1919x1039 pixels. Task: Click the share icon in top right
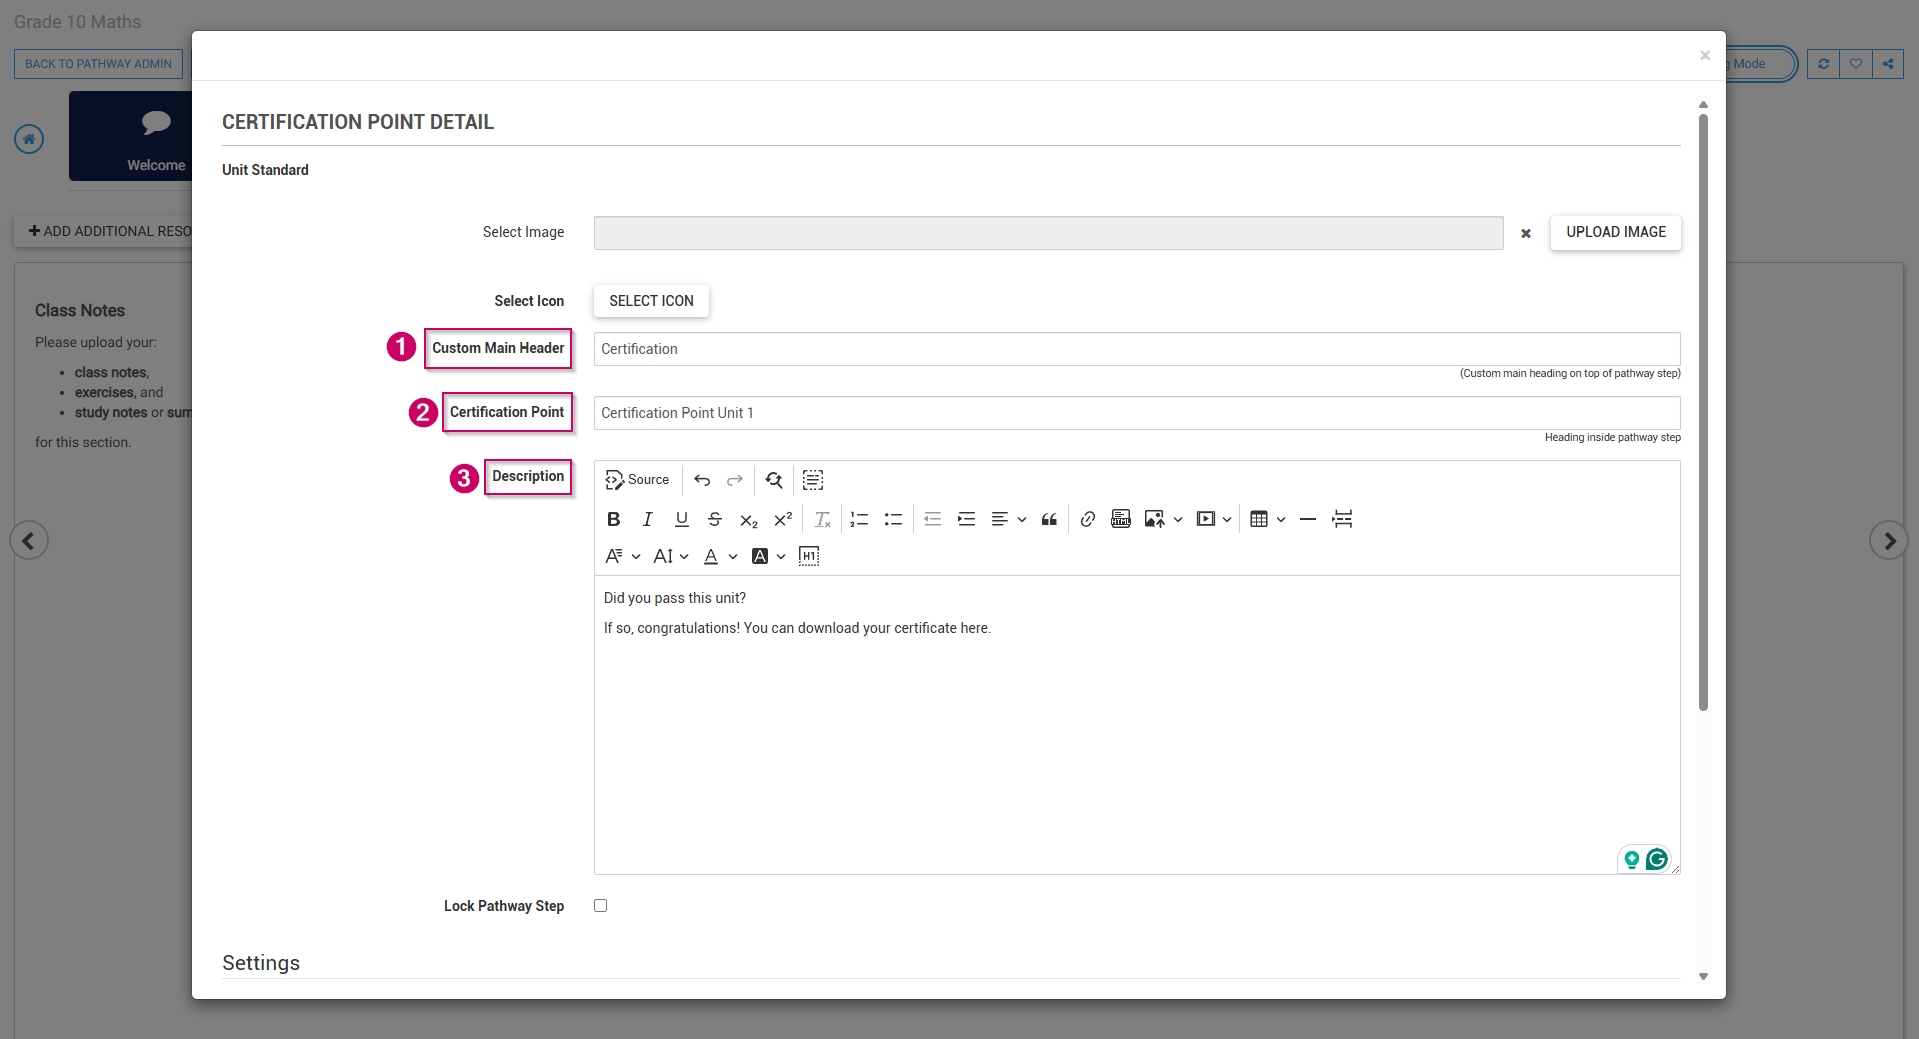click(x=1888, y=64)
